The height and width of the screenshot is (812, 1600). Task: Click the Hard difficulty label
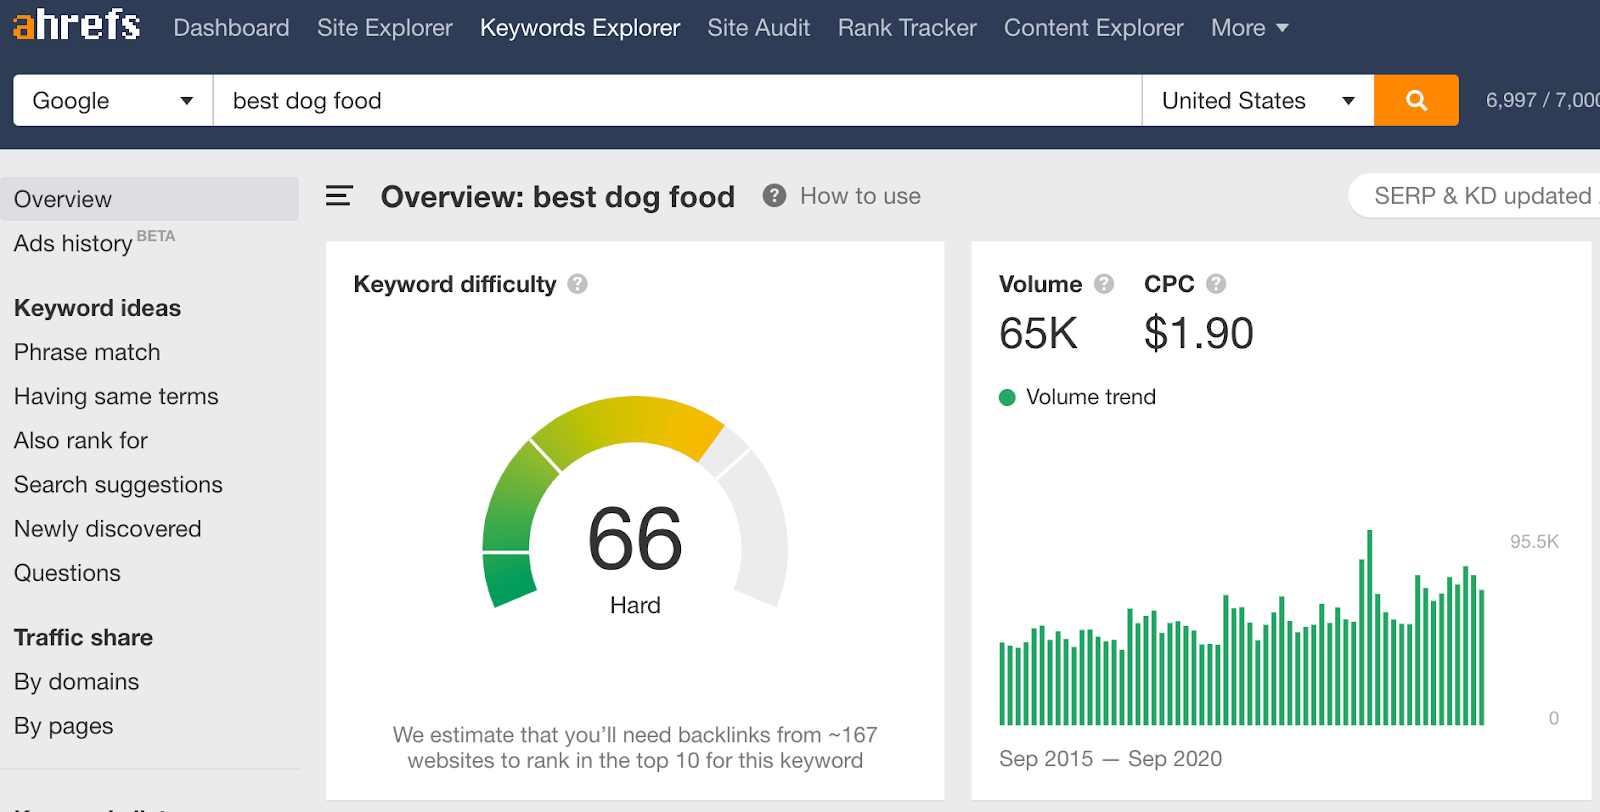[x=635, y=605]
